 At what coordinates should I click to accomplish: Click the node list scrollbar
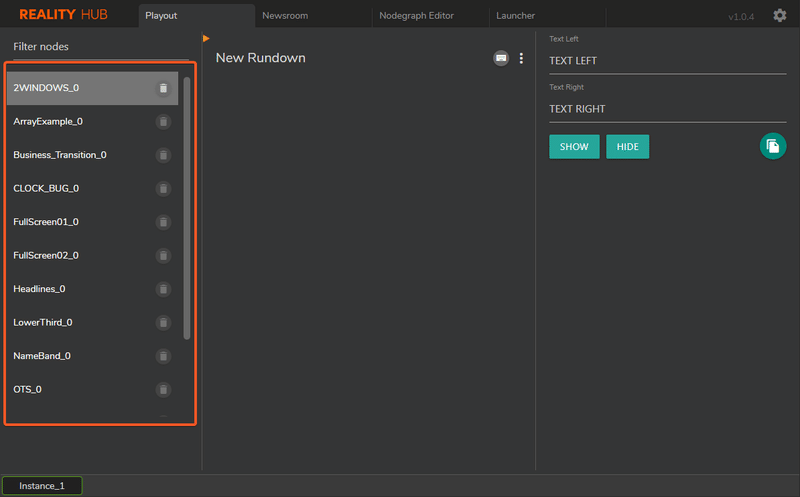click(x=187, y=208)
